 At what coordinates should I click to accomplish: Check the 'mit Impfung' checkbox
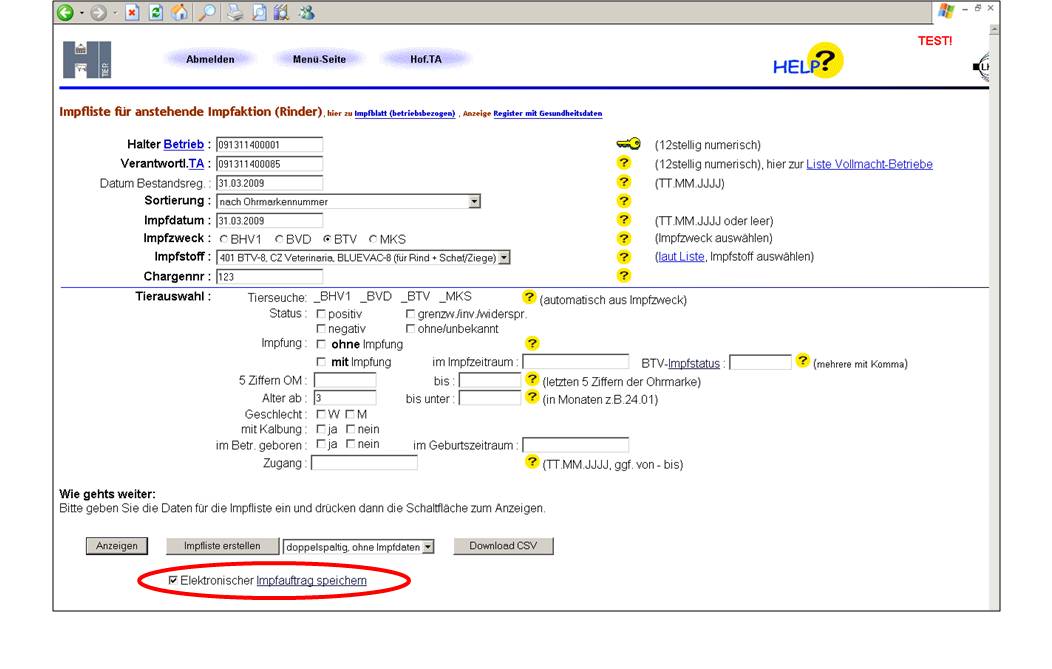pyautogui.click(x=321, y=362)
